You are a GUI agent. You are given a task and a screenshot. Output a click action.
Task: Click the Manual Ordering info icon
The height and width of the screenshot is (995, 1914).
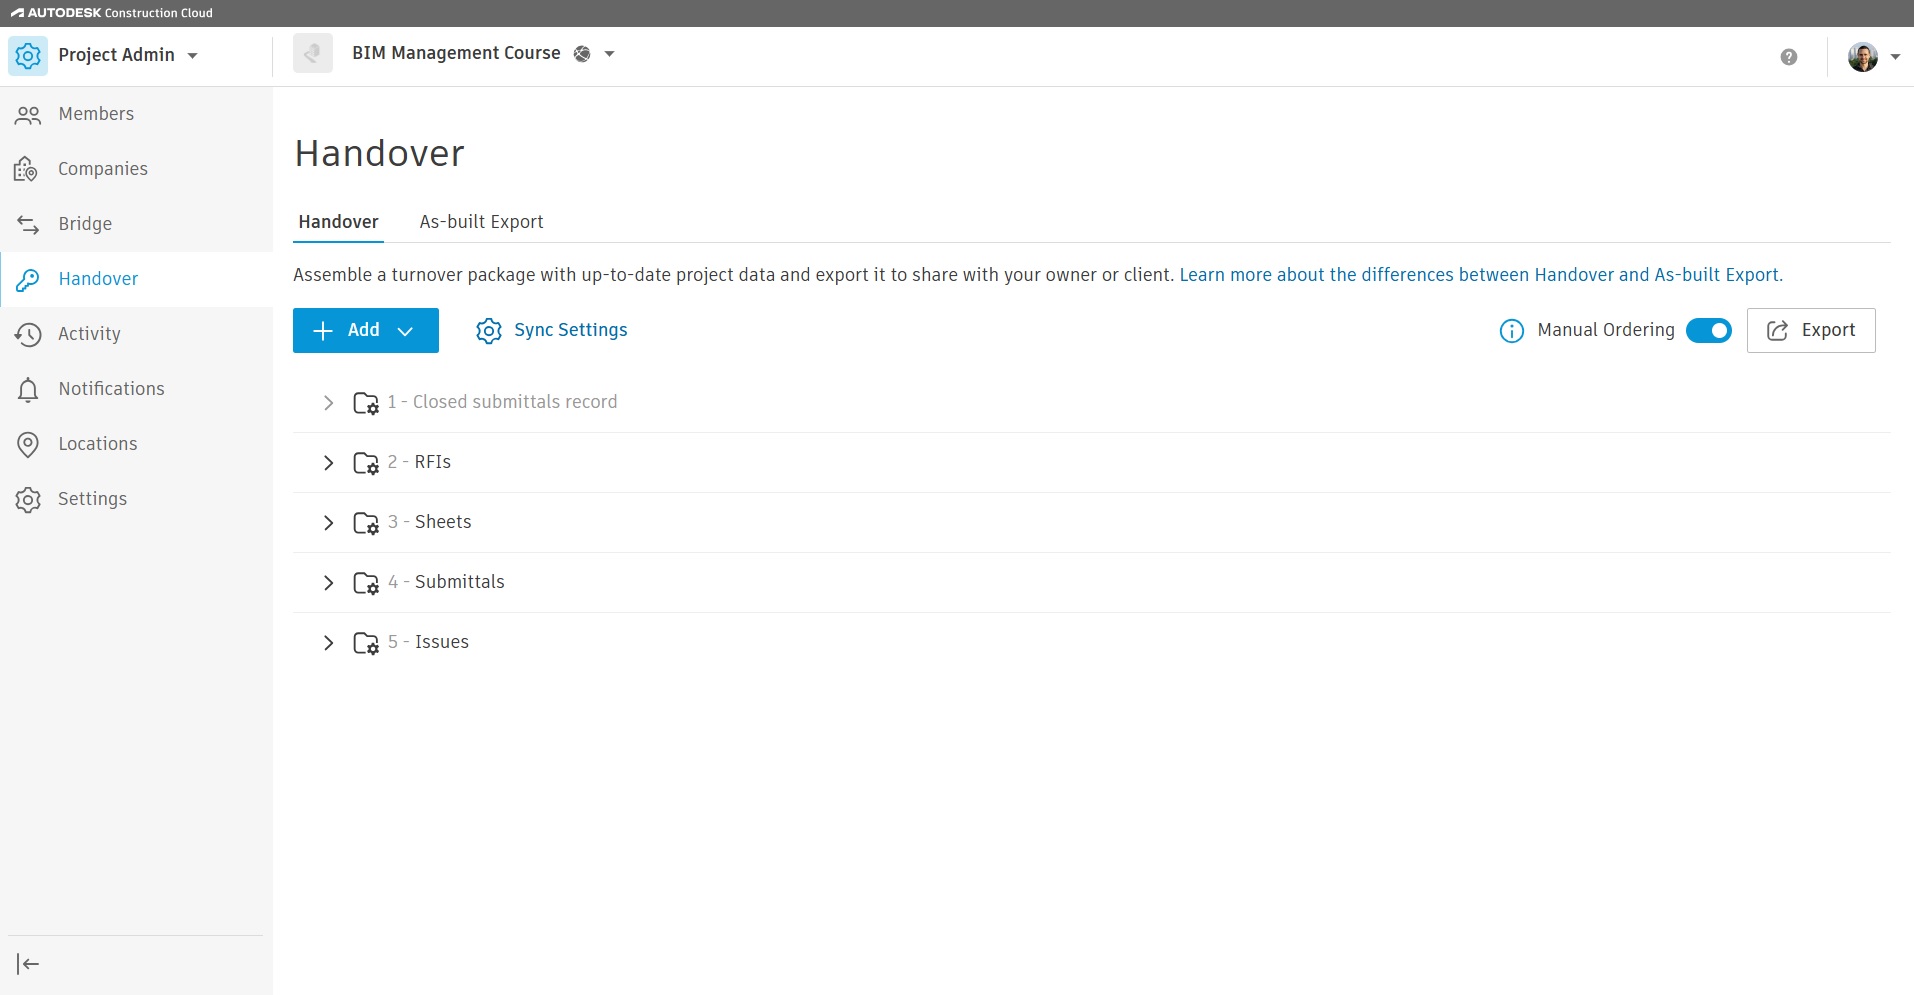coord(1511,331)
